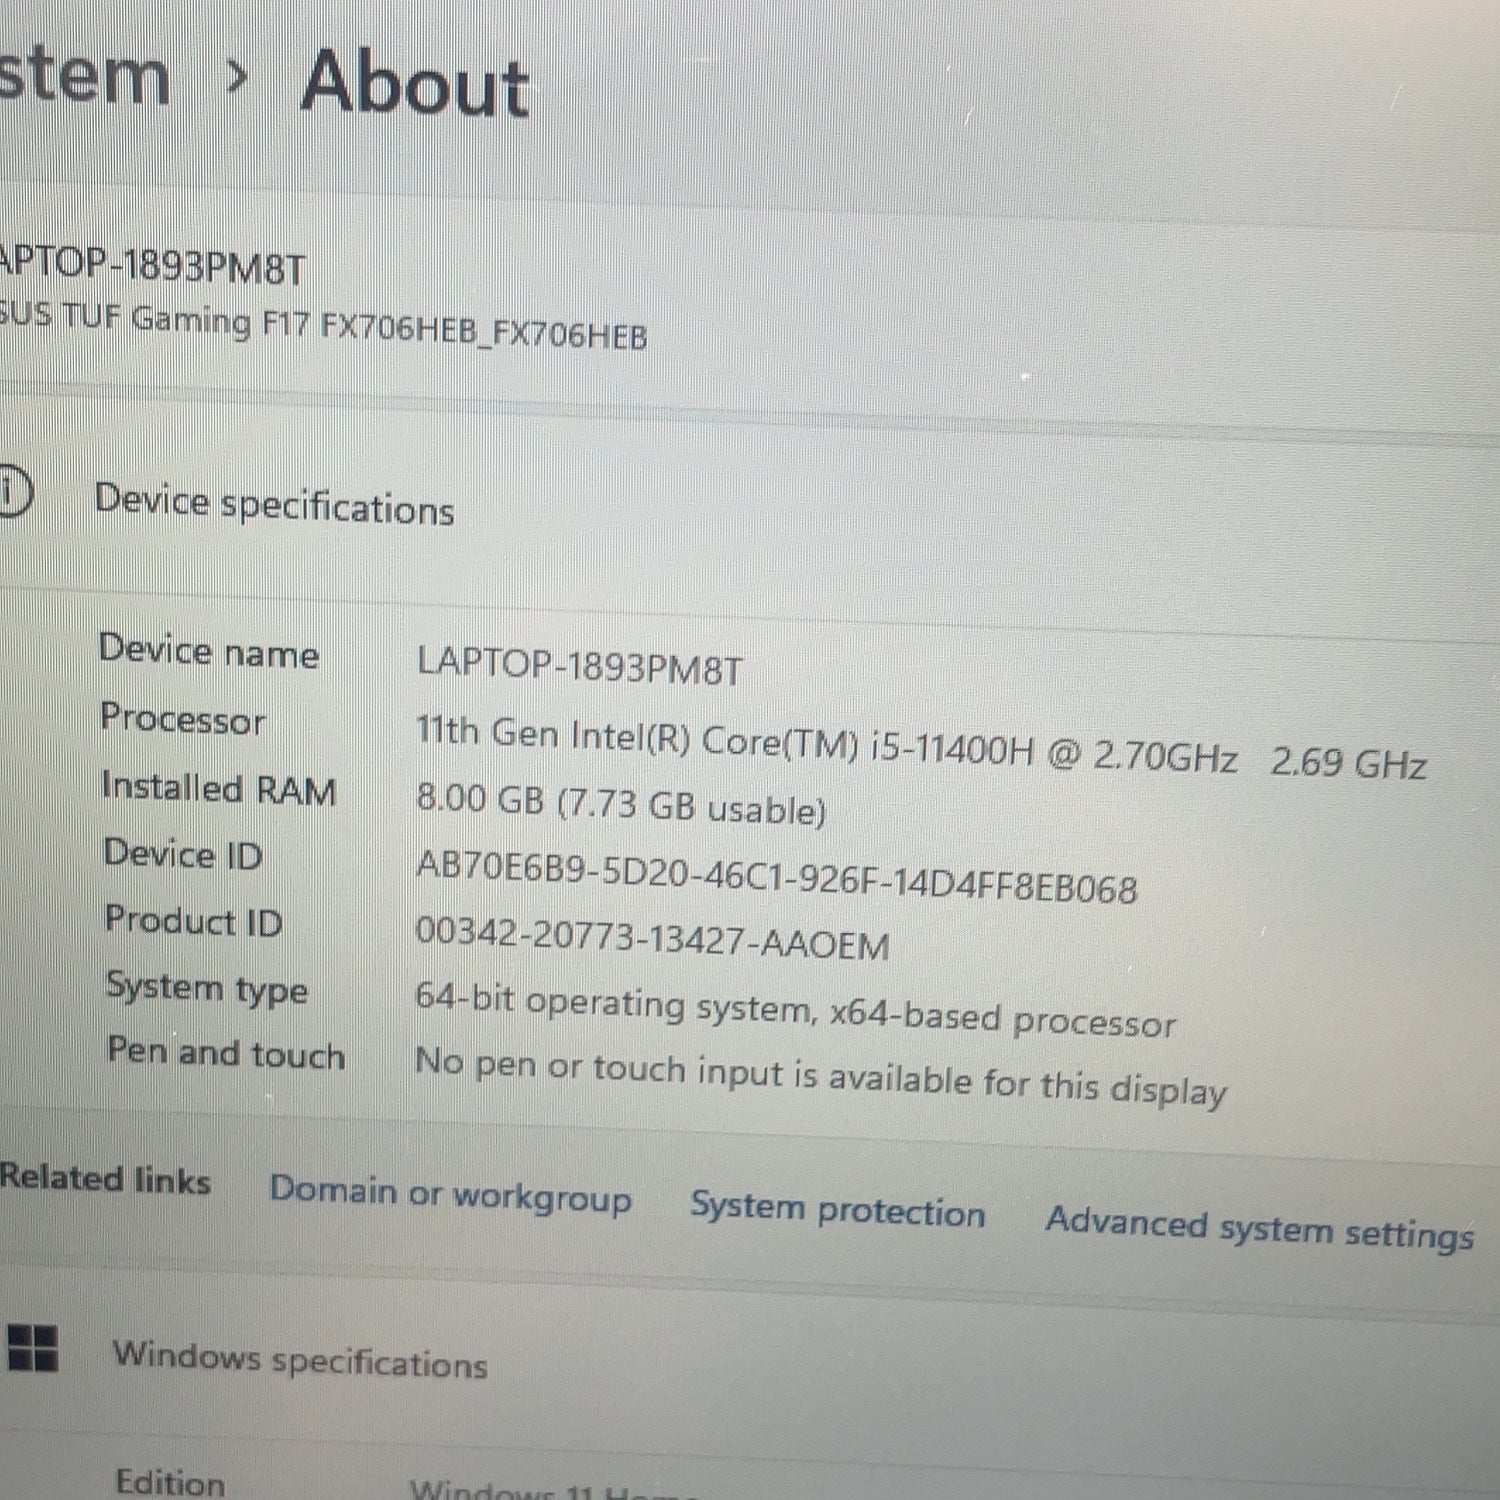The height and width of the screenshot is (1500, 1500).
Task: Select the Installed RAM value 8.00 GB
Action: click(621, 805)
